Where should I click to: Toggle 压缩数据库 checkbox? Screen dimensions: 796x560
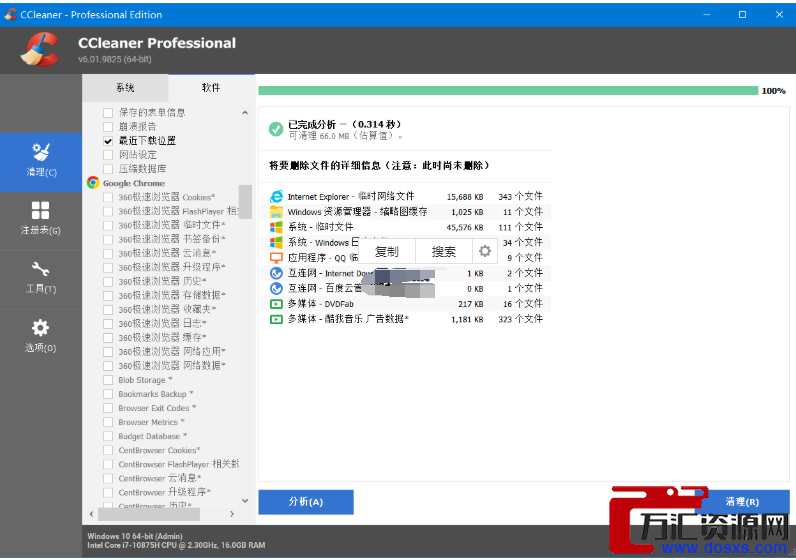(x=108, y=169)
